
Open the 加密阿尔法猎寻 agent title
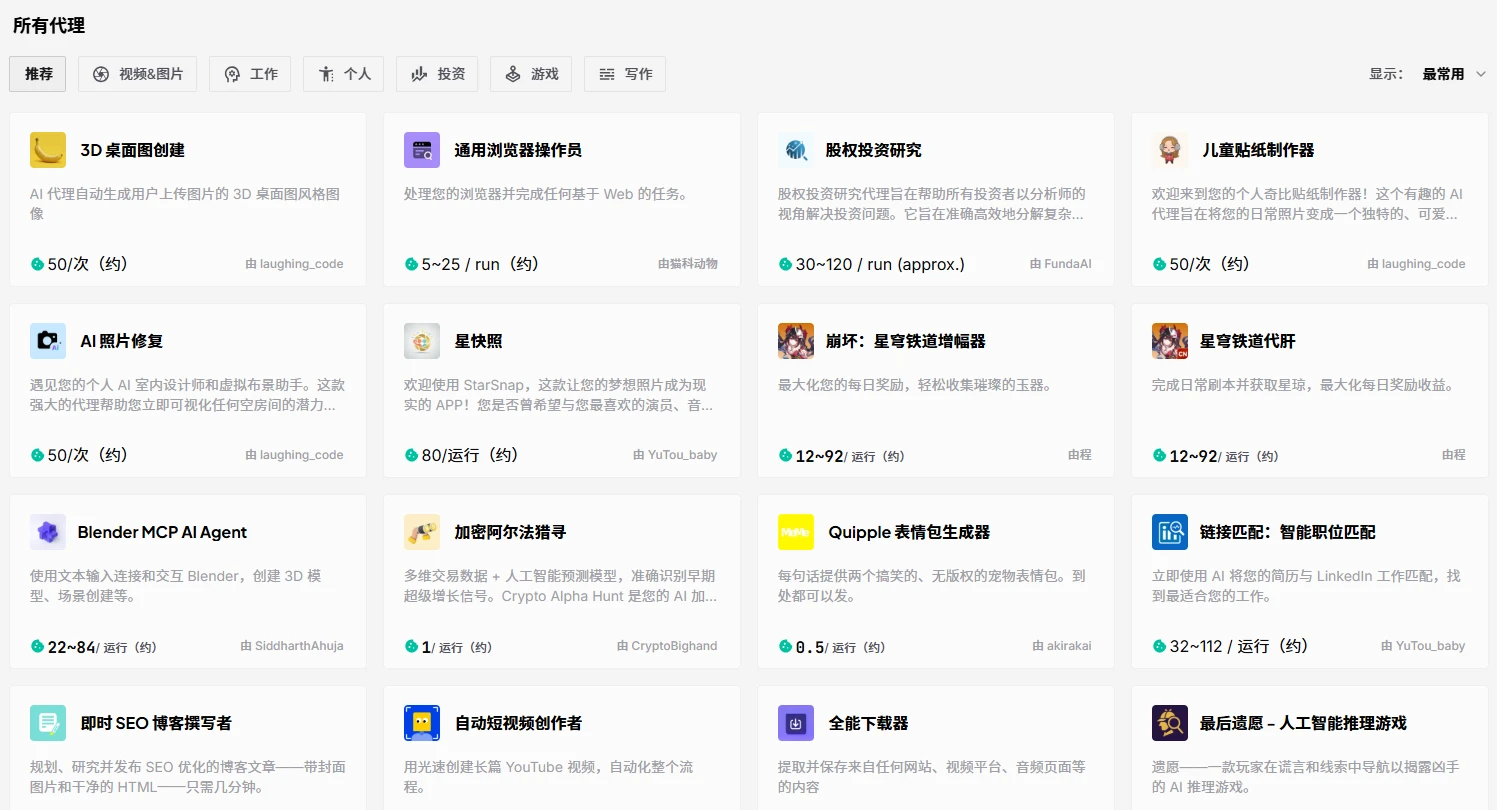tap(510, 532)
